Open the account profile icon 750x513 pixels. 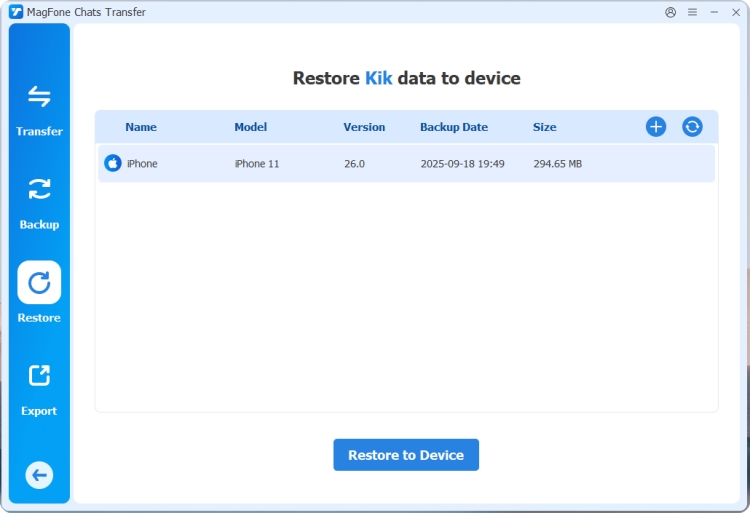click(x=670, y=12)
